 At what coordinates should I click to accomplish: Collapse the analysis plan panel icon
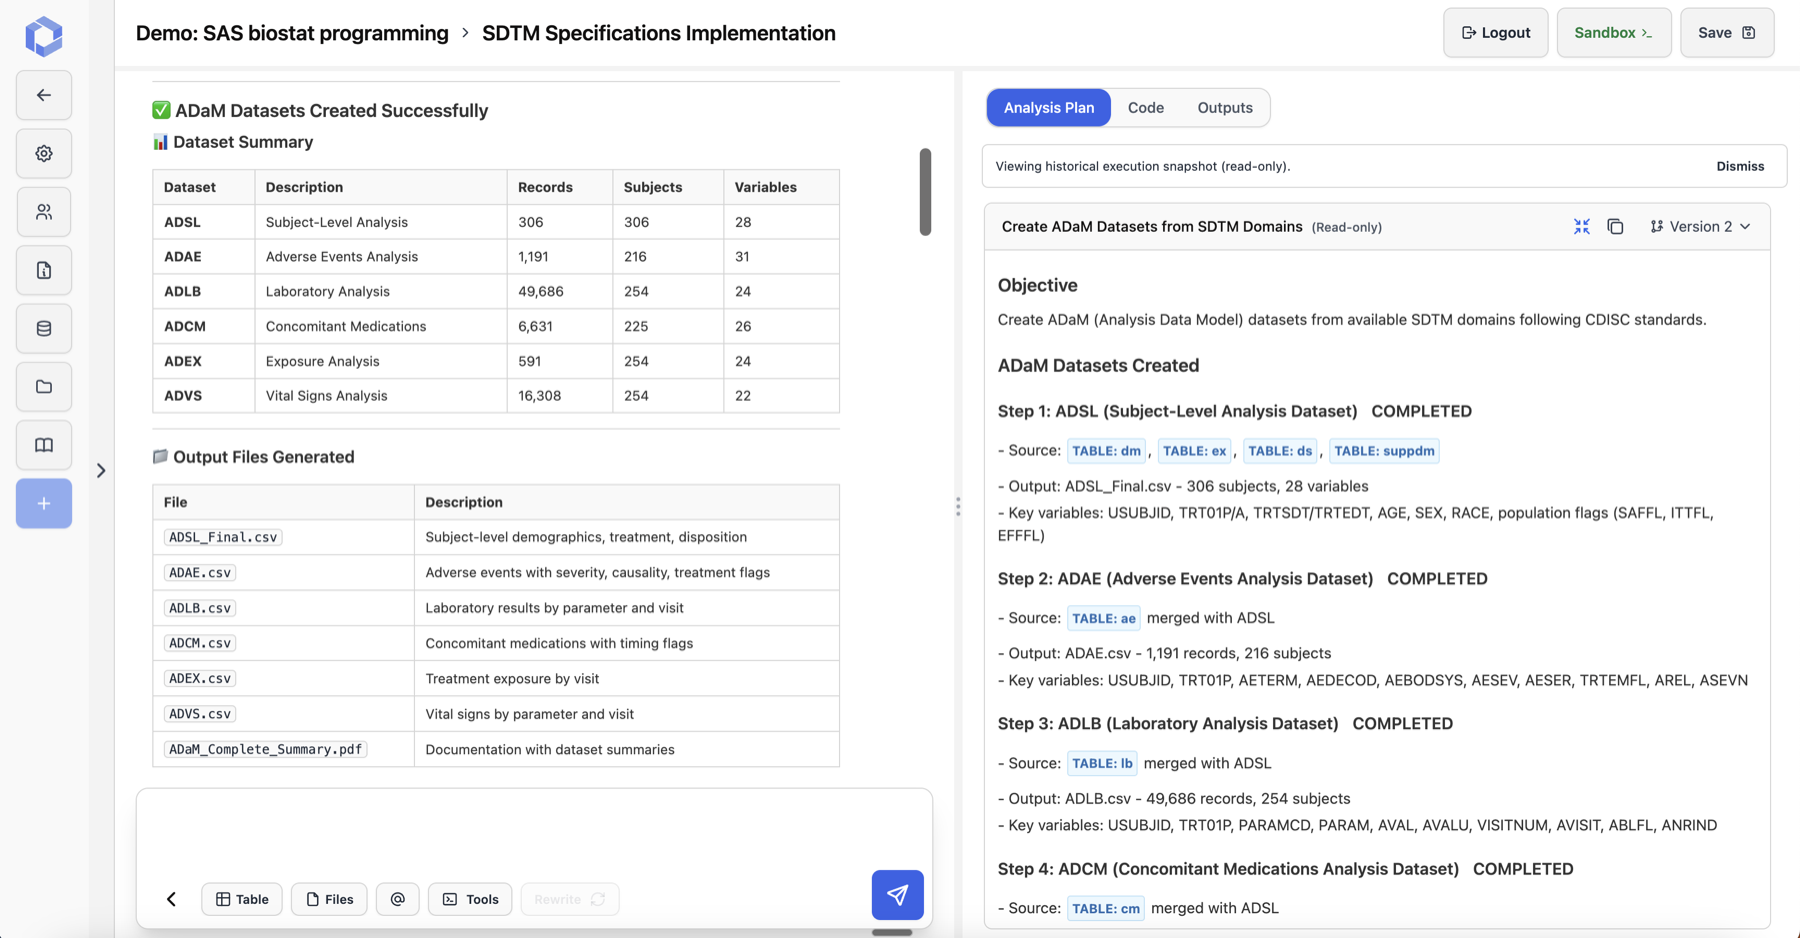click(x=1581, y=227)
